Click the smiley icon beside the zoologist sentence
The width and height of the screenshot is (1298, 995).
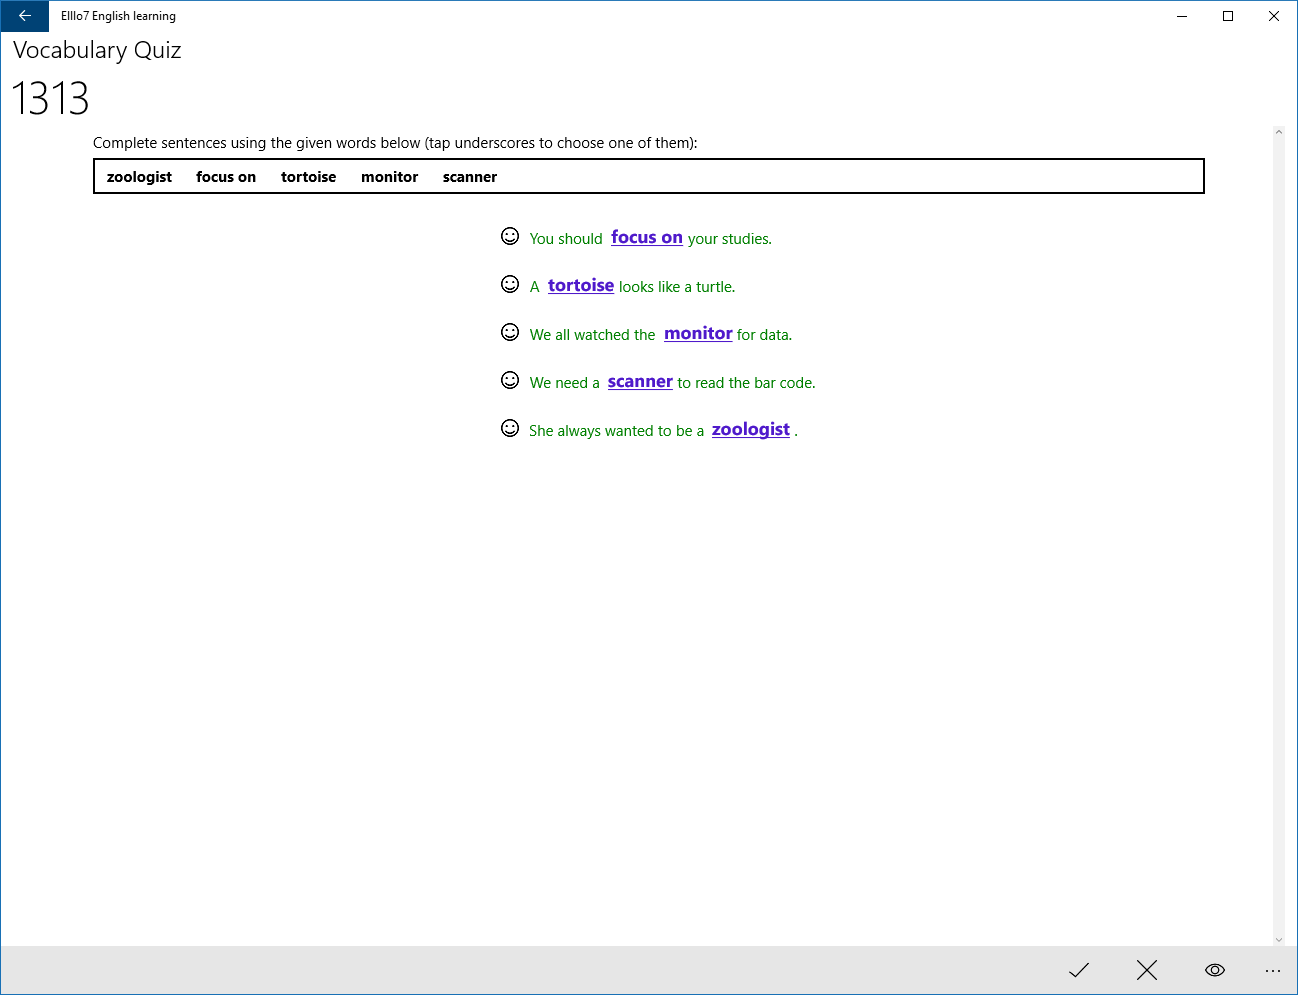click(x=510, y=427)
